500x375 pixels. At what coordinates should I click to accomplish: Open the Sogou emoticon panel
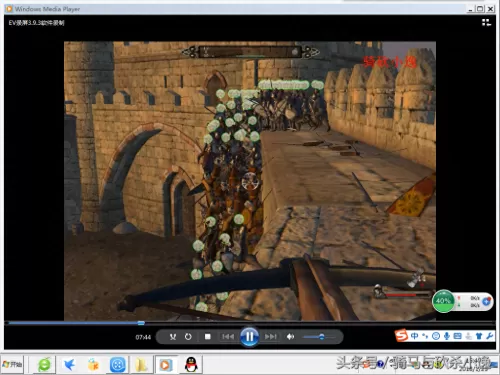coord(436,336)
